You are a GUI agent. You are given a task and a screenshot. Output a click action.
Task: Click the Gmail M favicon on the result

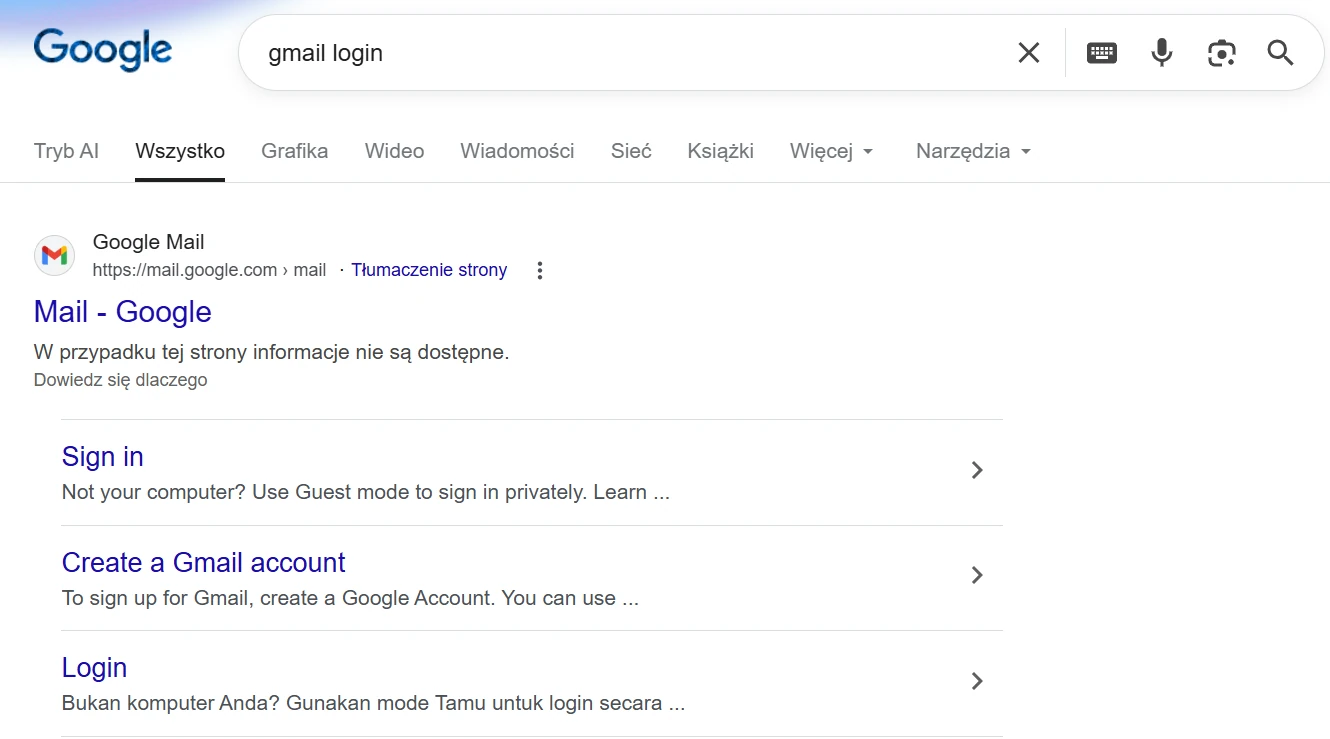tap(54, 256)
